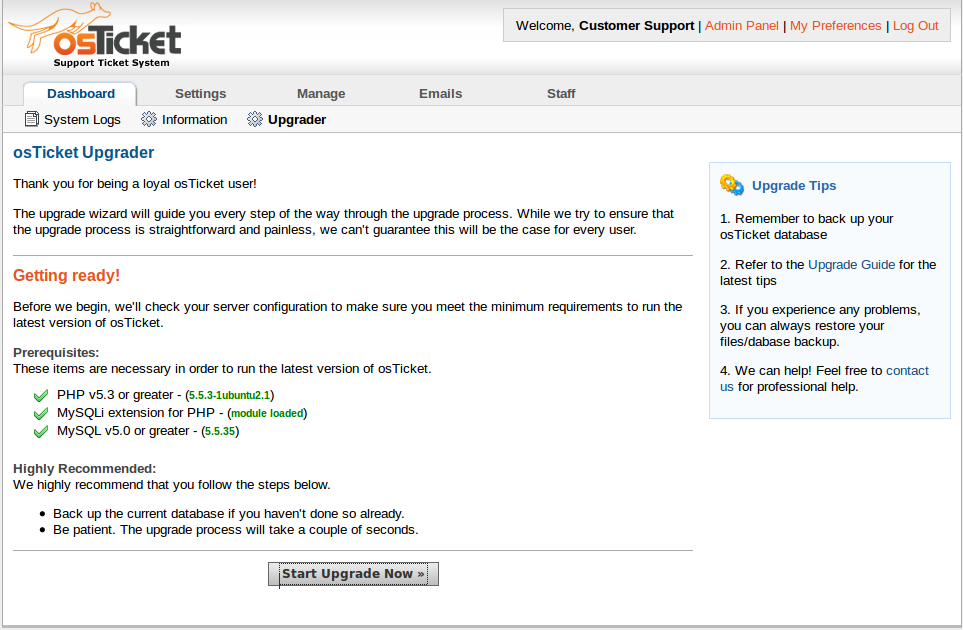
Task: Select the Upgrader submenu item
Action: [297, 120]
